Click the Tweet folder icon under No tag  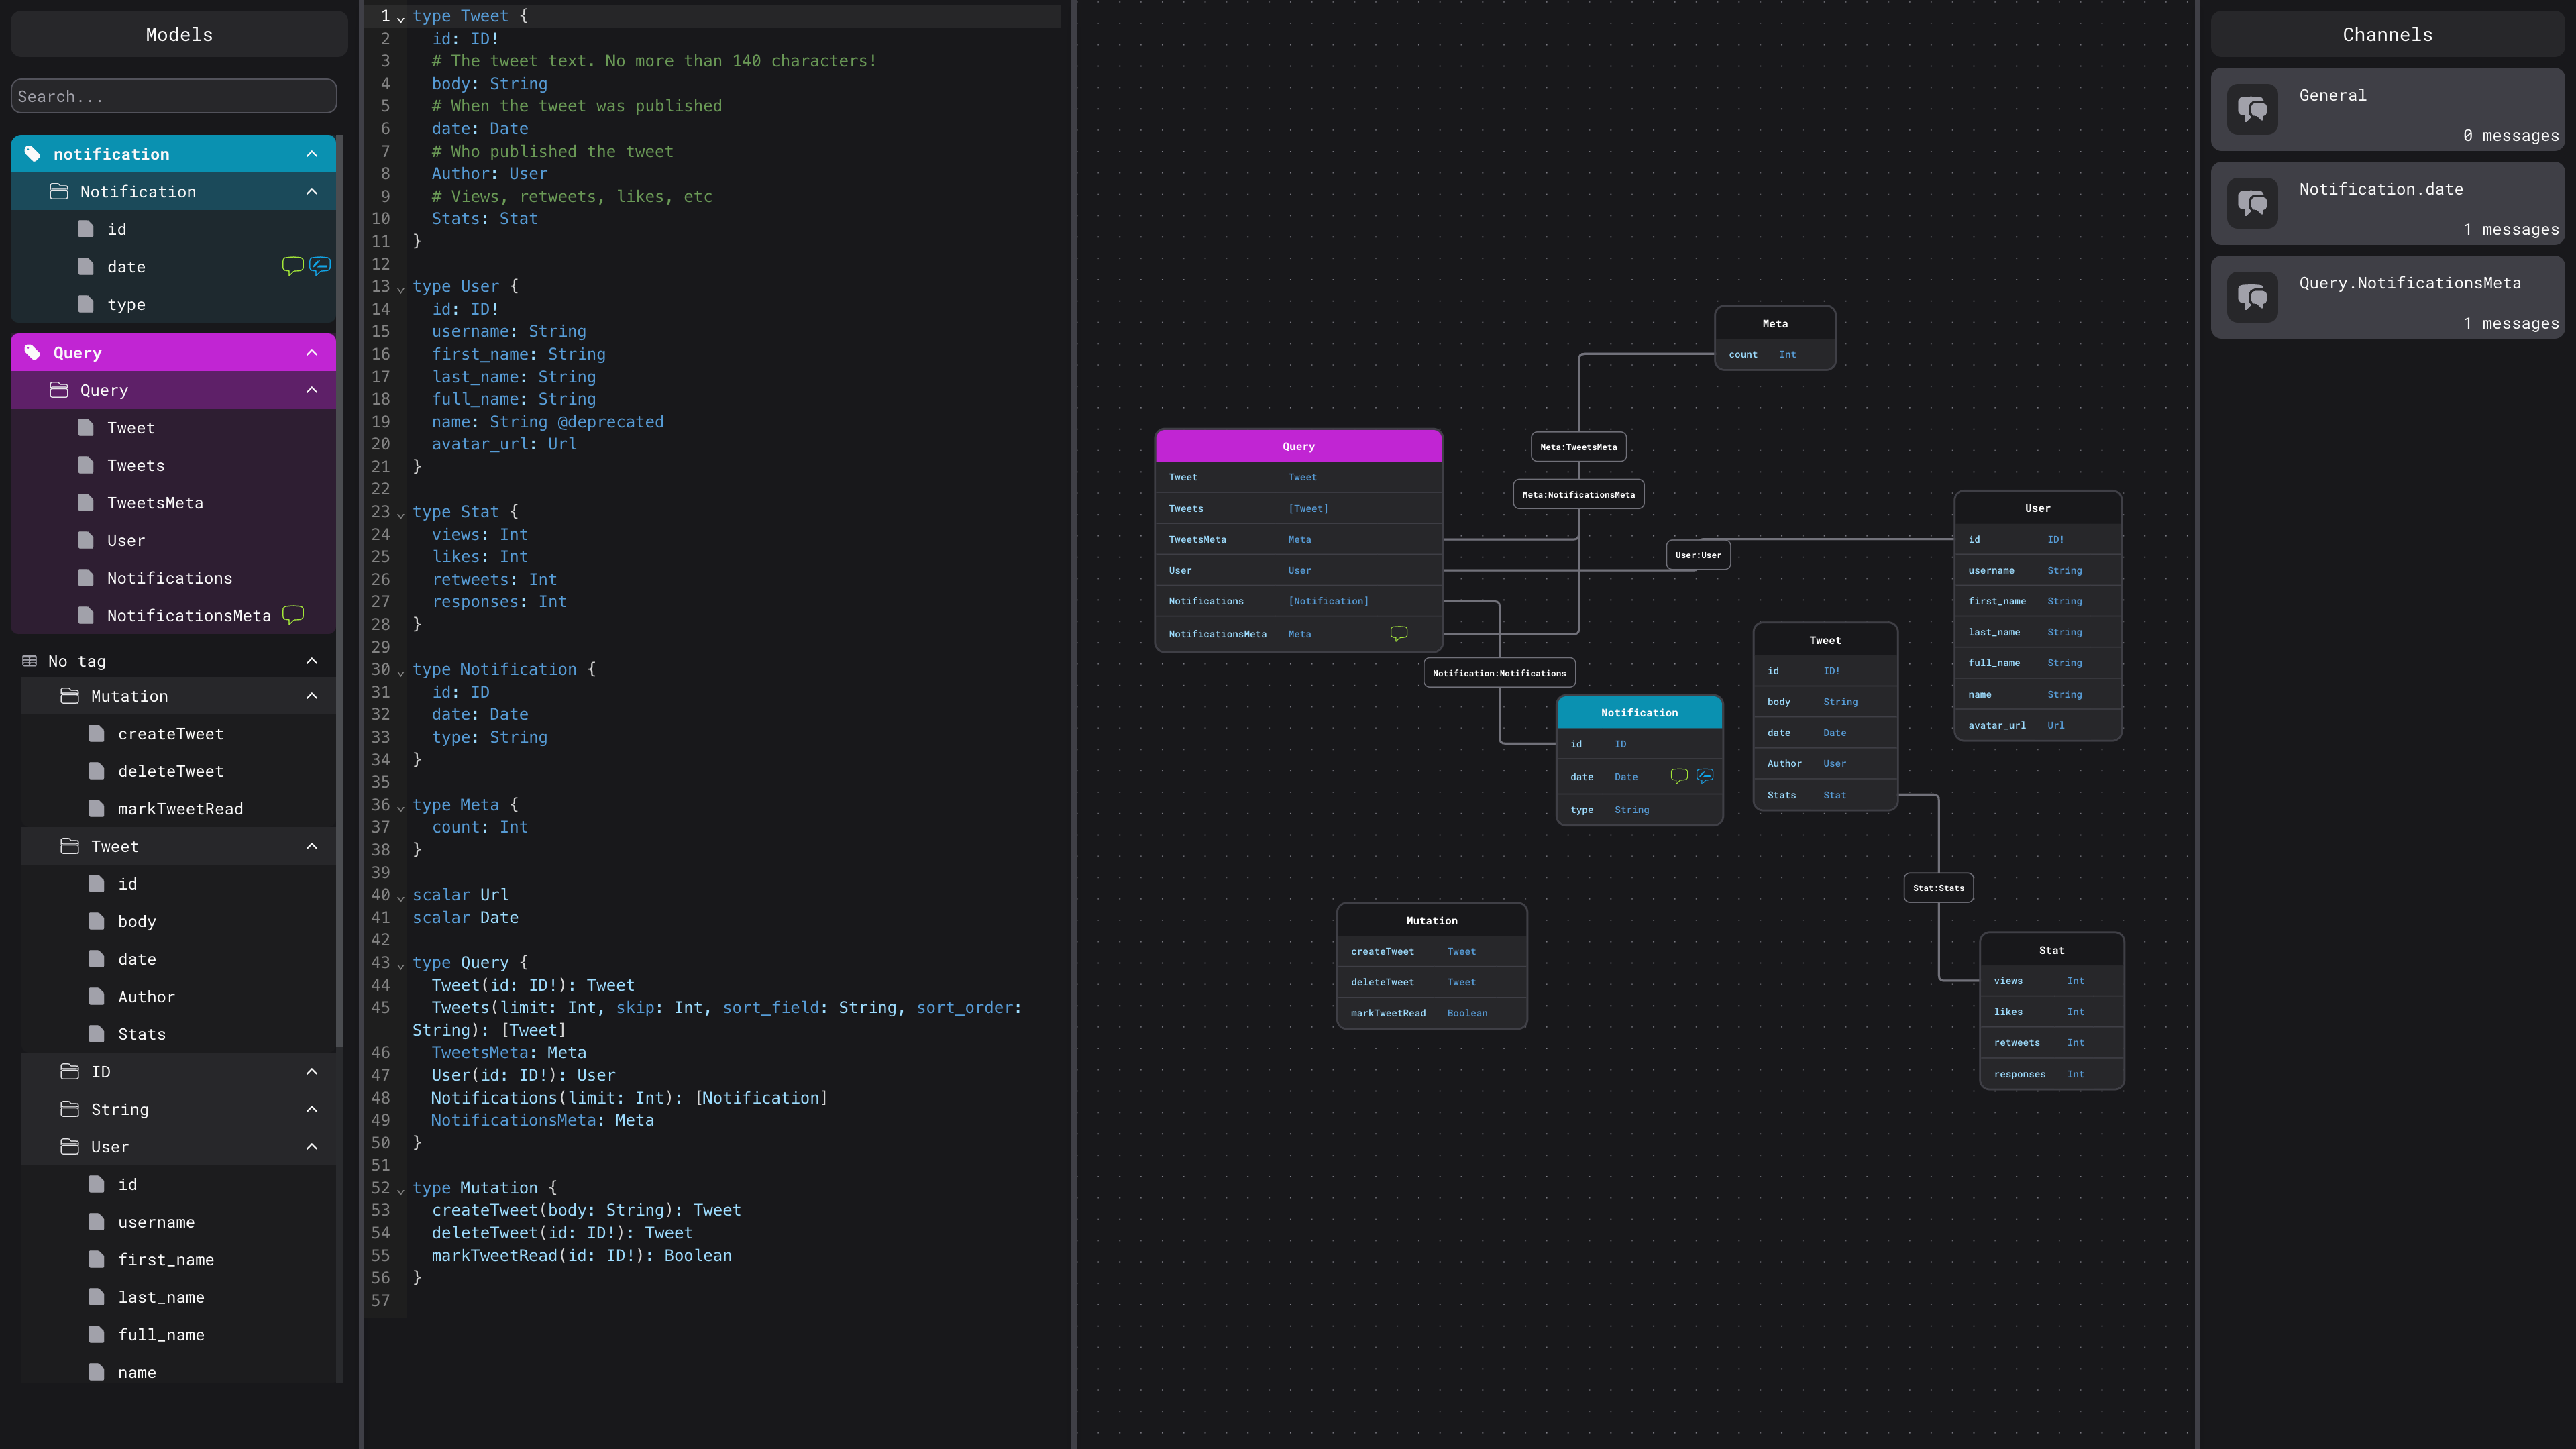[x=69, y=846]
